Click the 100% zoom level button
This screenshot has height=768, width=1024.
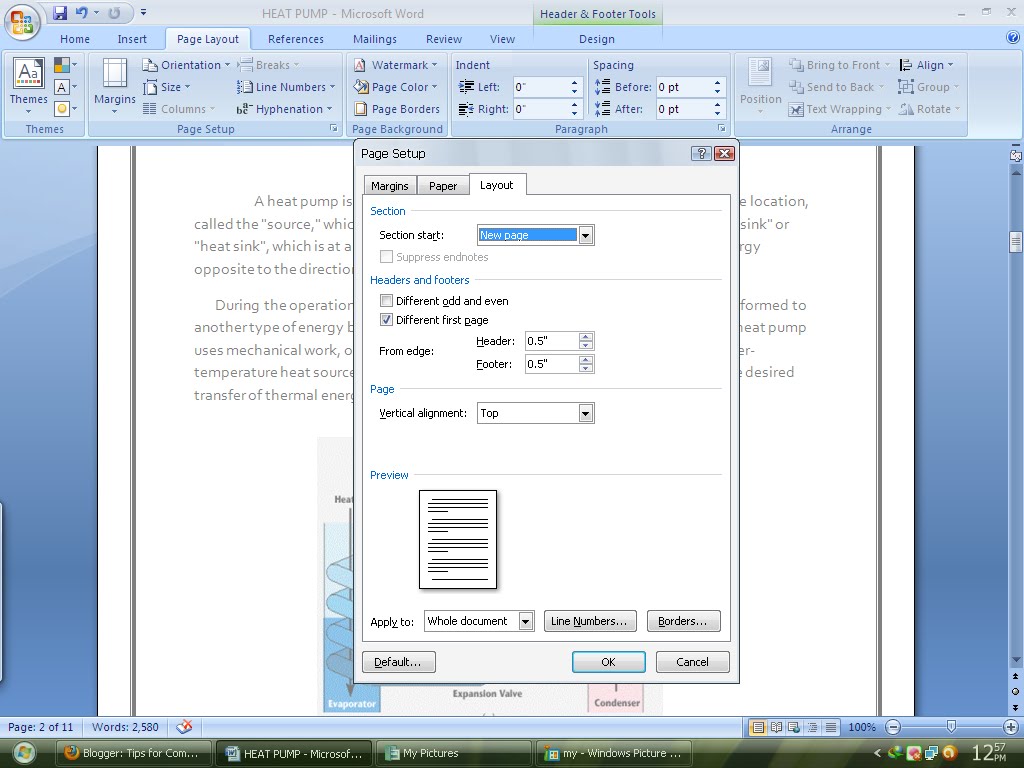(861, 727)
